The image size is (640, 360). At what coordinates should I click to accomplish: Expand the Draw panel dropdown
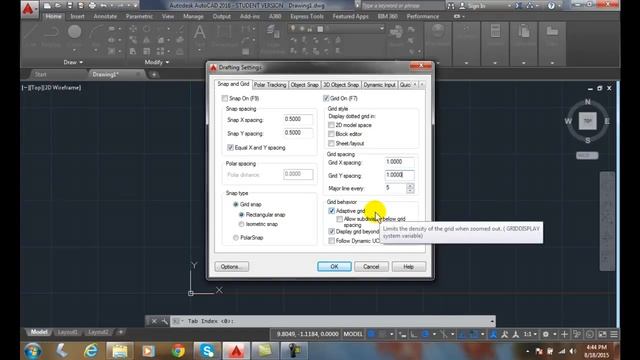coord(73,62)
